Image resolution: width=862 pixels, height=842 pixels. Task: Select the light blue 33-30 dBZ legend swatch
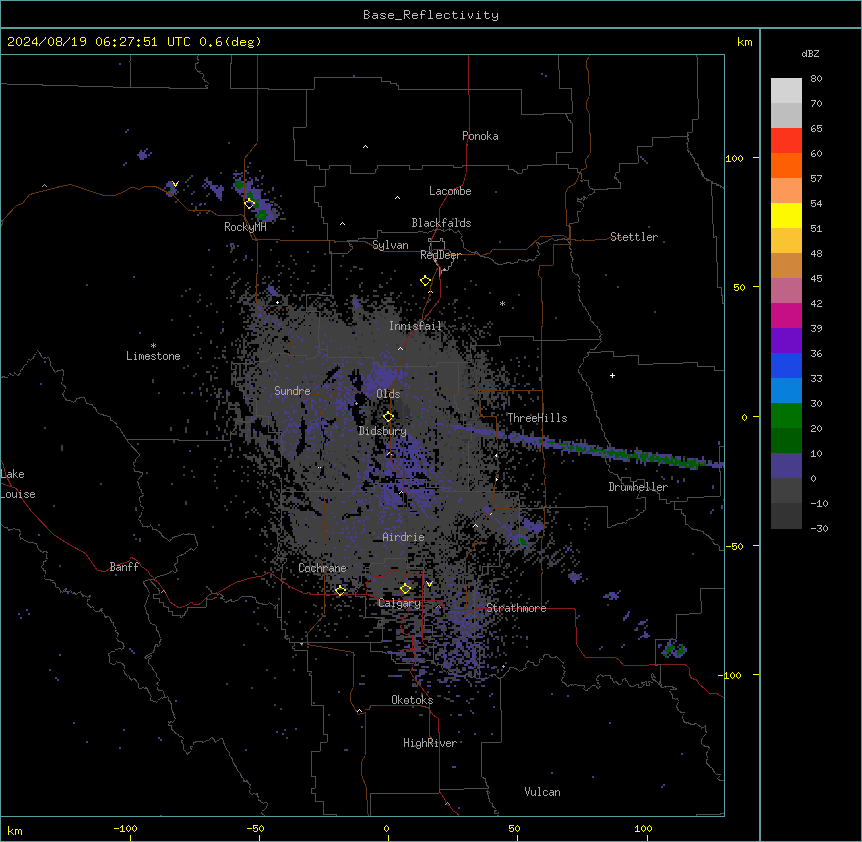click(786, 391)
